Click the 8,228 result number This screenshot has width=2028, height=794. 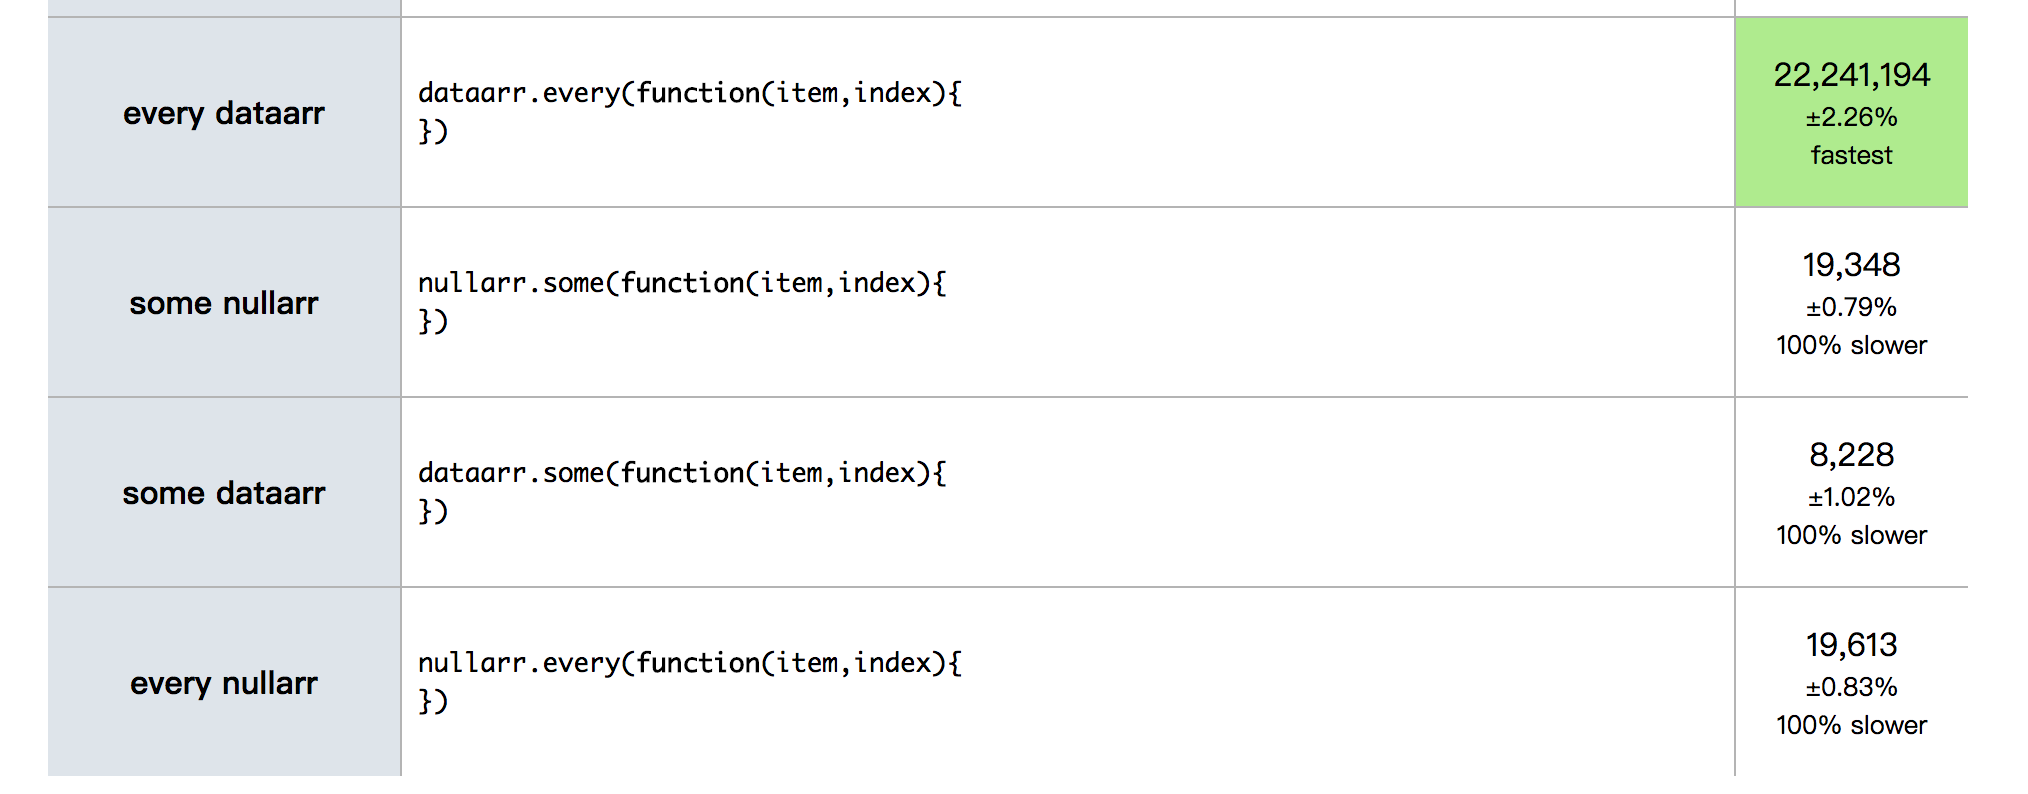click(x=1851, y=455)
